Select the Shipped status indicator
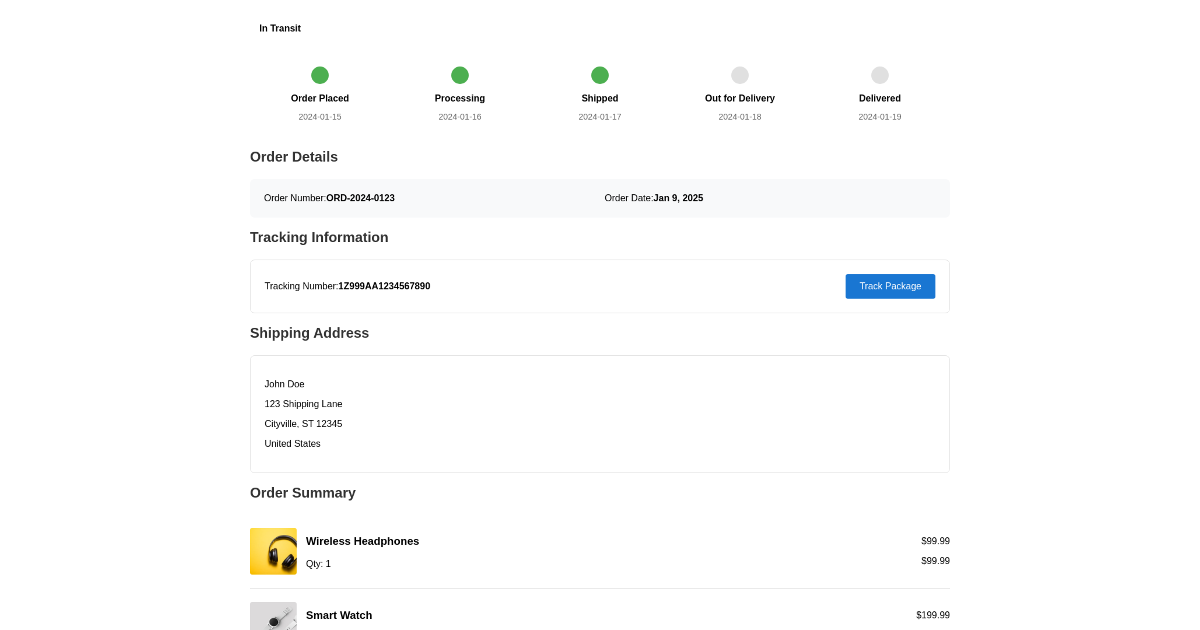Image resolution: width=1200 pixels, height=630 pixels. [x=600, y=75]
